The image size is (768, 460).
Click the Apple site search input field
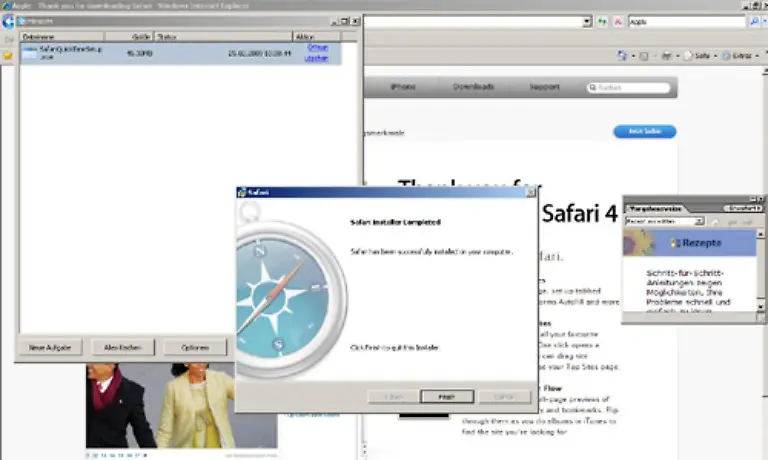tap(629, 87)
